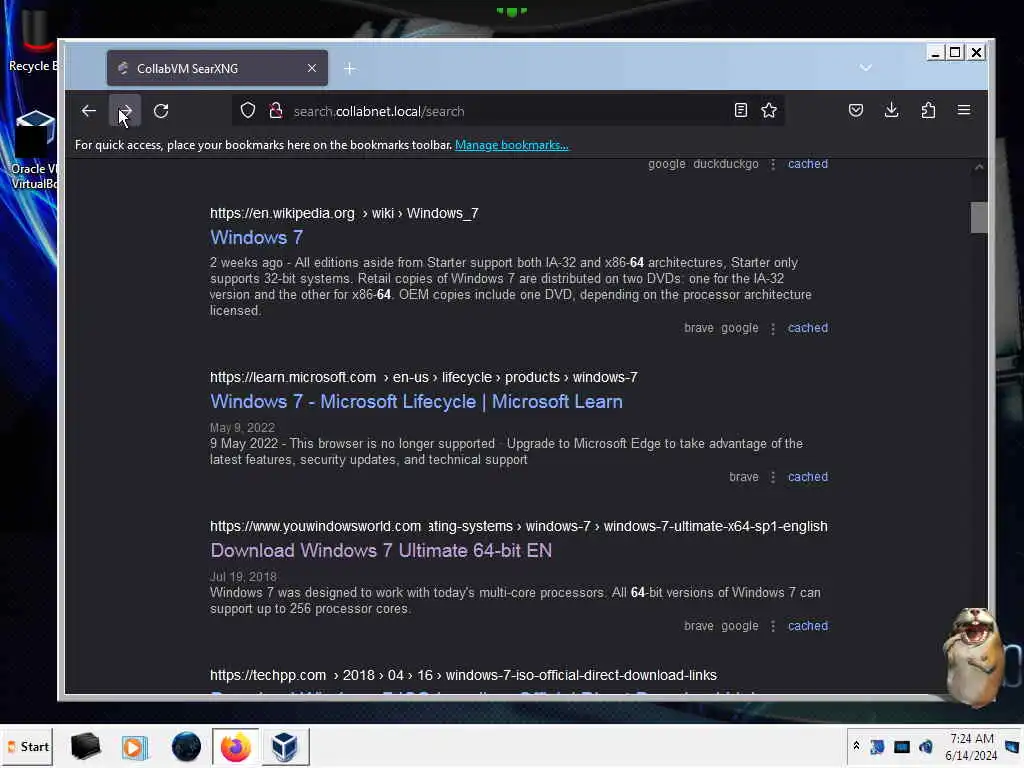Click the browser forward arrow button
Screen dimensions: 1024x768
[x=125, y=111]
